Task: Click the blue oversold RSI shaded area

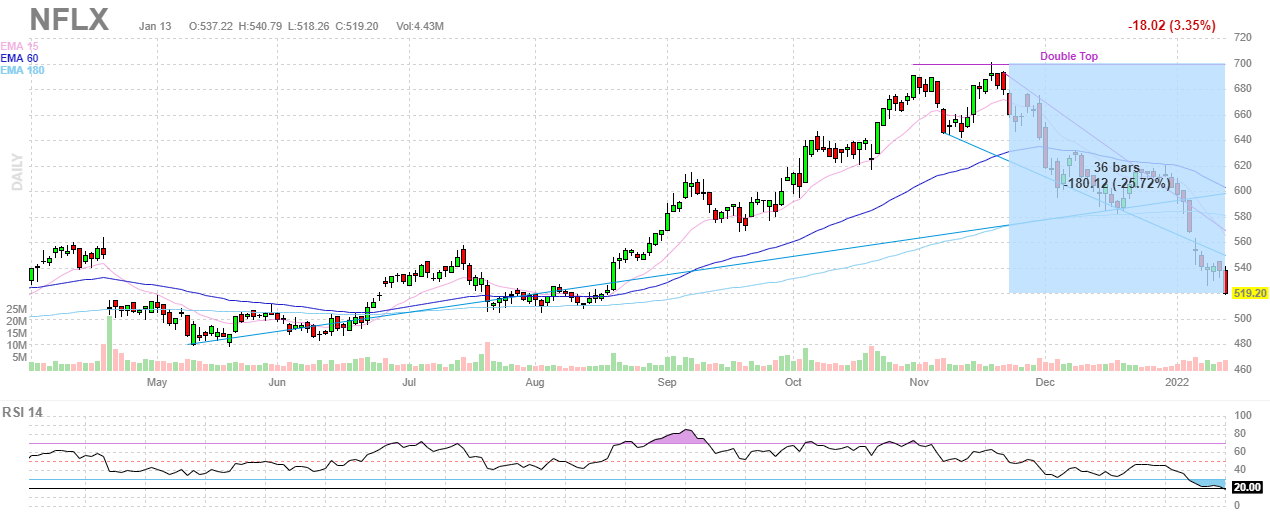Action: coord(1206,482)
